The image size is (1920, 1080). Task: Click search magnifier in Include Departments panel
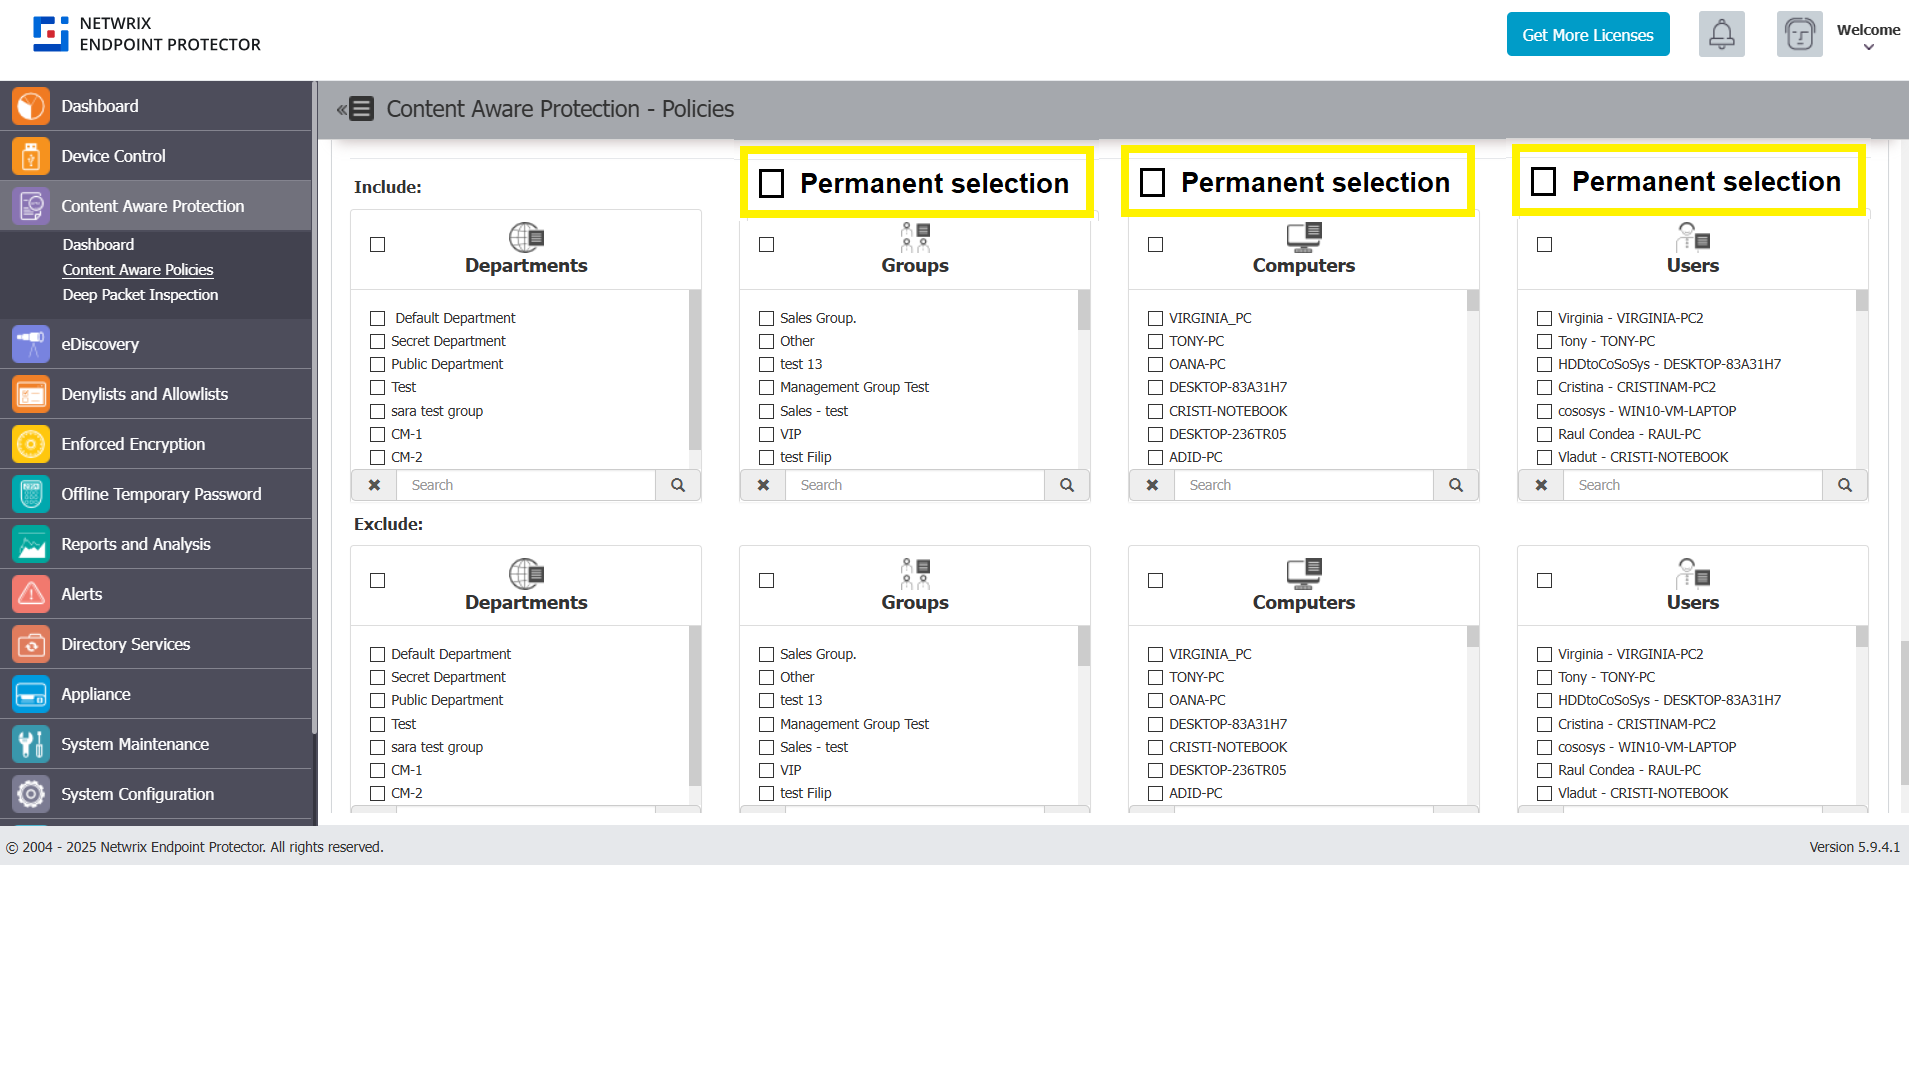click(678, 485)
